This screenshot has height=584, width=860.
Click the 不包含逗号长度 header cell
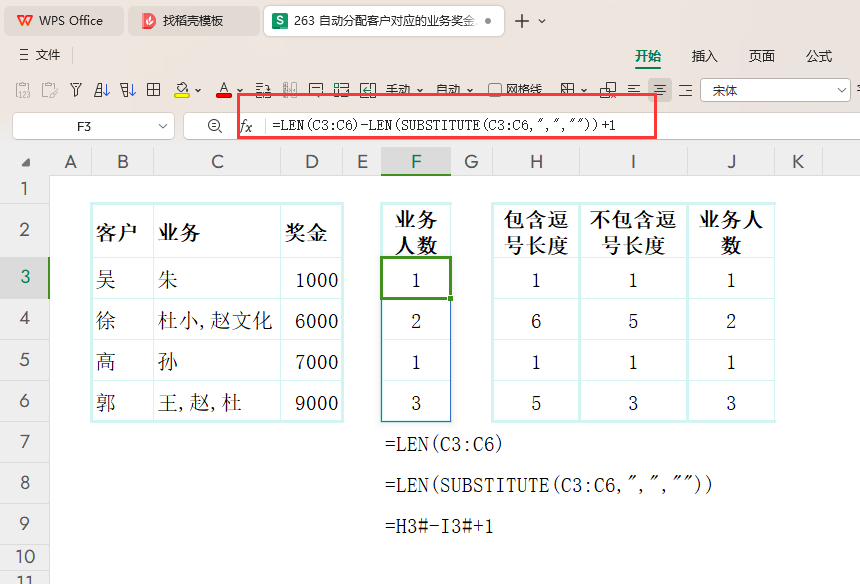coord(633,231)
